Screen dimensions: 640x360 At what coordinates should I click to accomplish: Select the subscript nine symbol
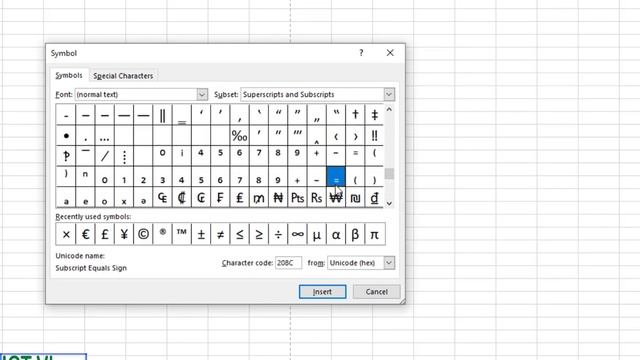(278, 176)
